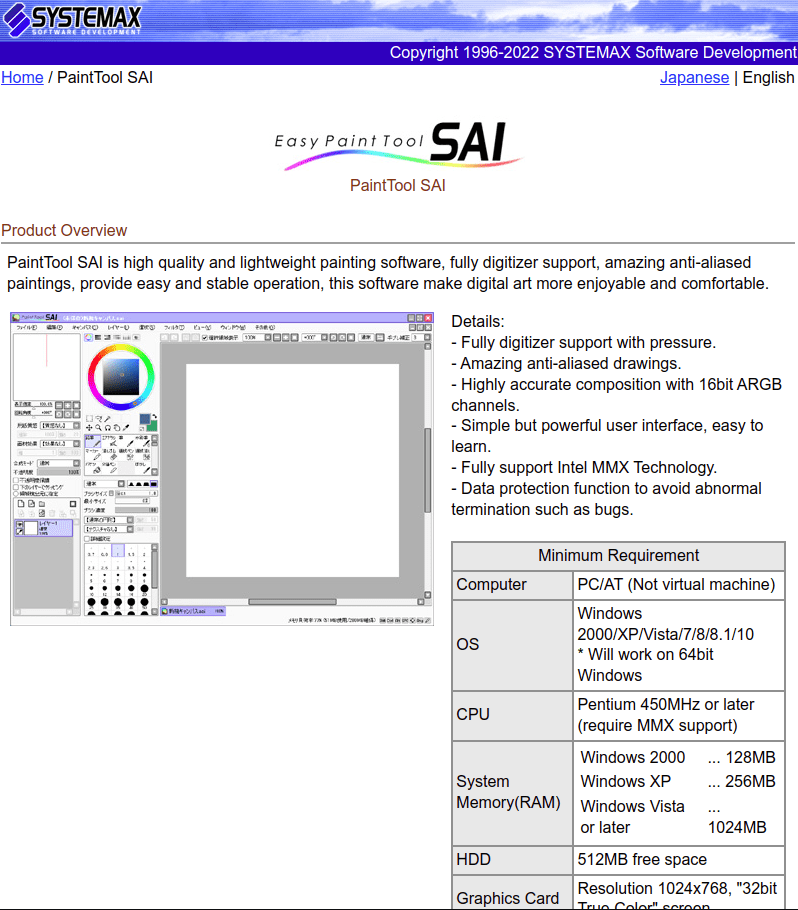The width and height of the screenshot is (798, 910).
Task: Switch to the Japanese language page
Action: click(x=694, y=77)
